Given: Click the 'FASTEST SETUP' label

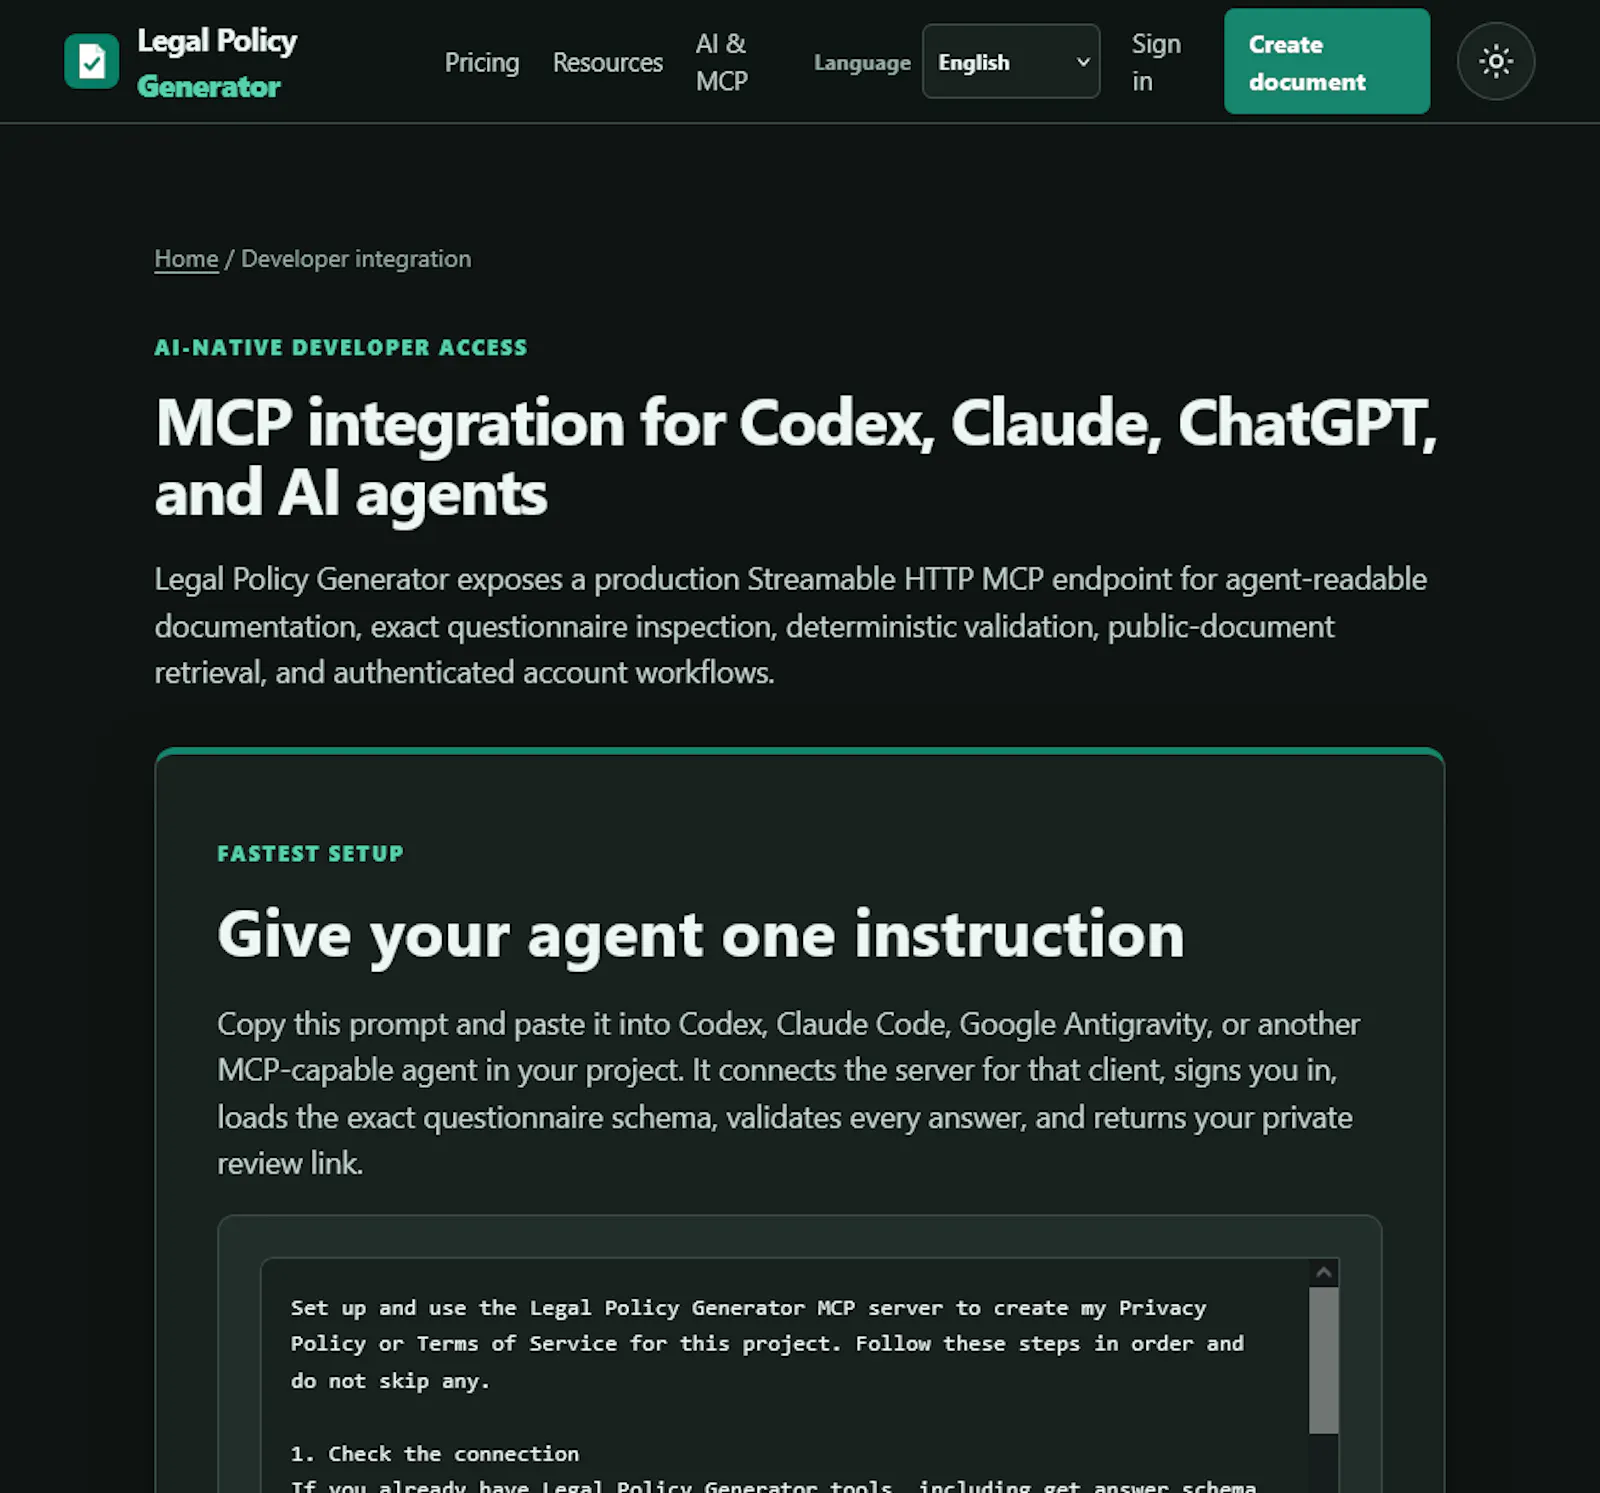Looking at the screenshot, I should (311, 853).
